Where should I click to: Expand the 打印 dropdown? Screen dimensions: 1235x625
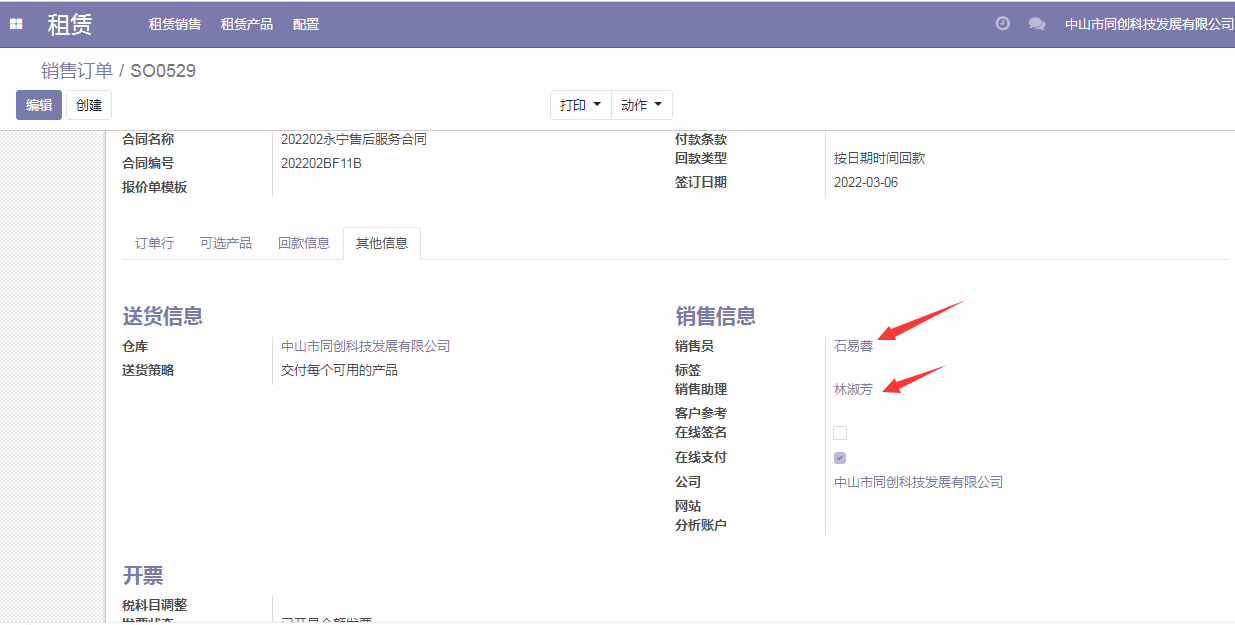[580, 105]
